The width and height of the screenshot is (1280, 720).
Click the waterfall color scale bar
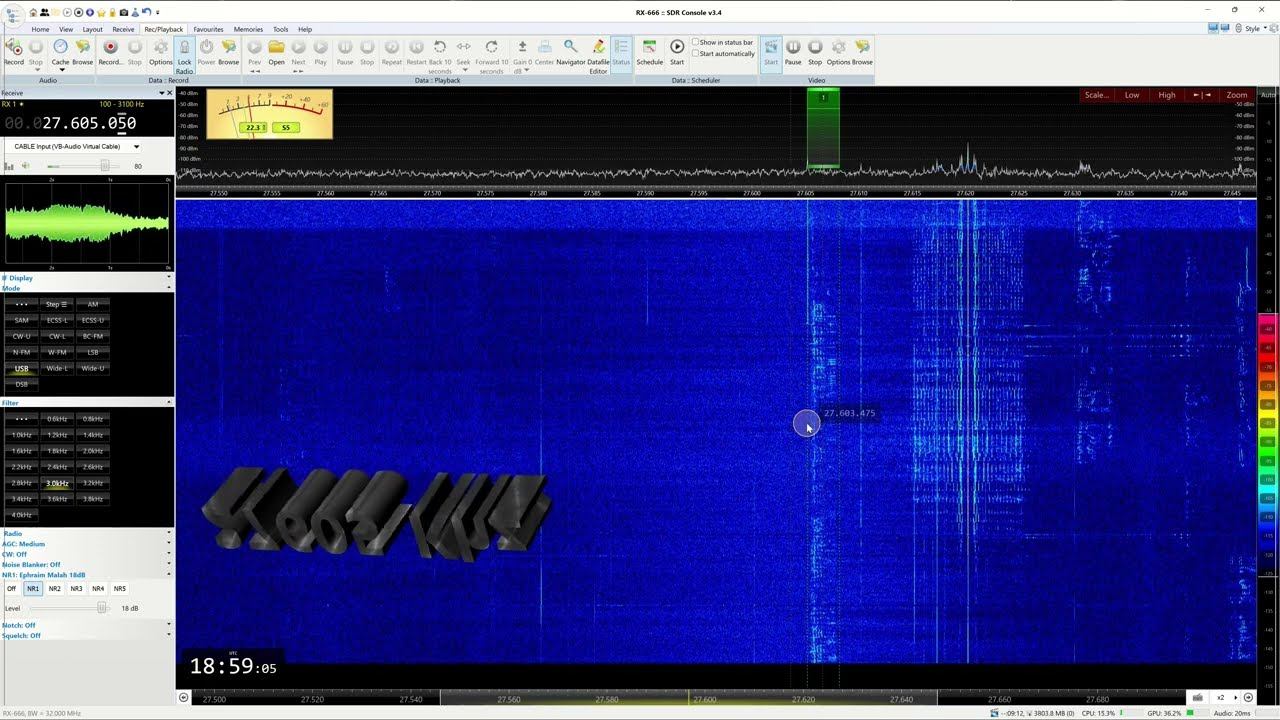tap(1268, 418)
